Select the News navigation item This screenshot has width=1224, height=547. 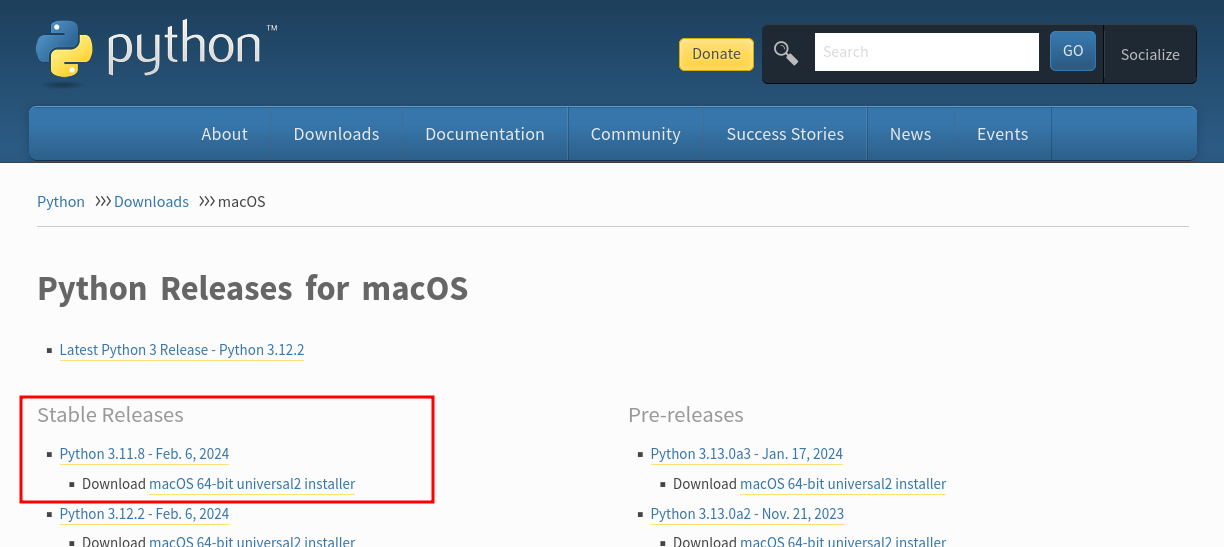coord(910,134)
